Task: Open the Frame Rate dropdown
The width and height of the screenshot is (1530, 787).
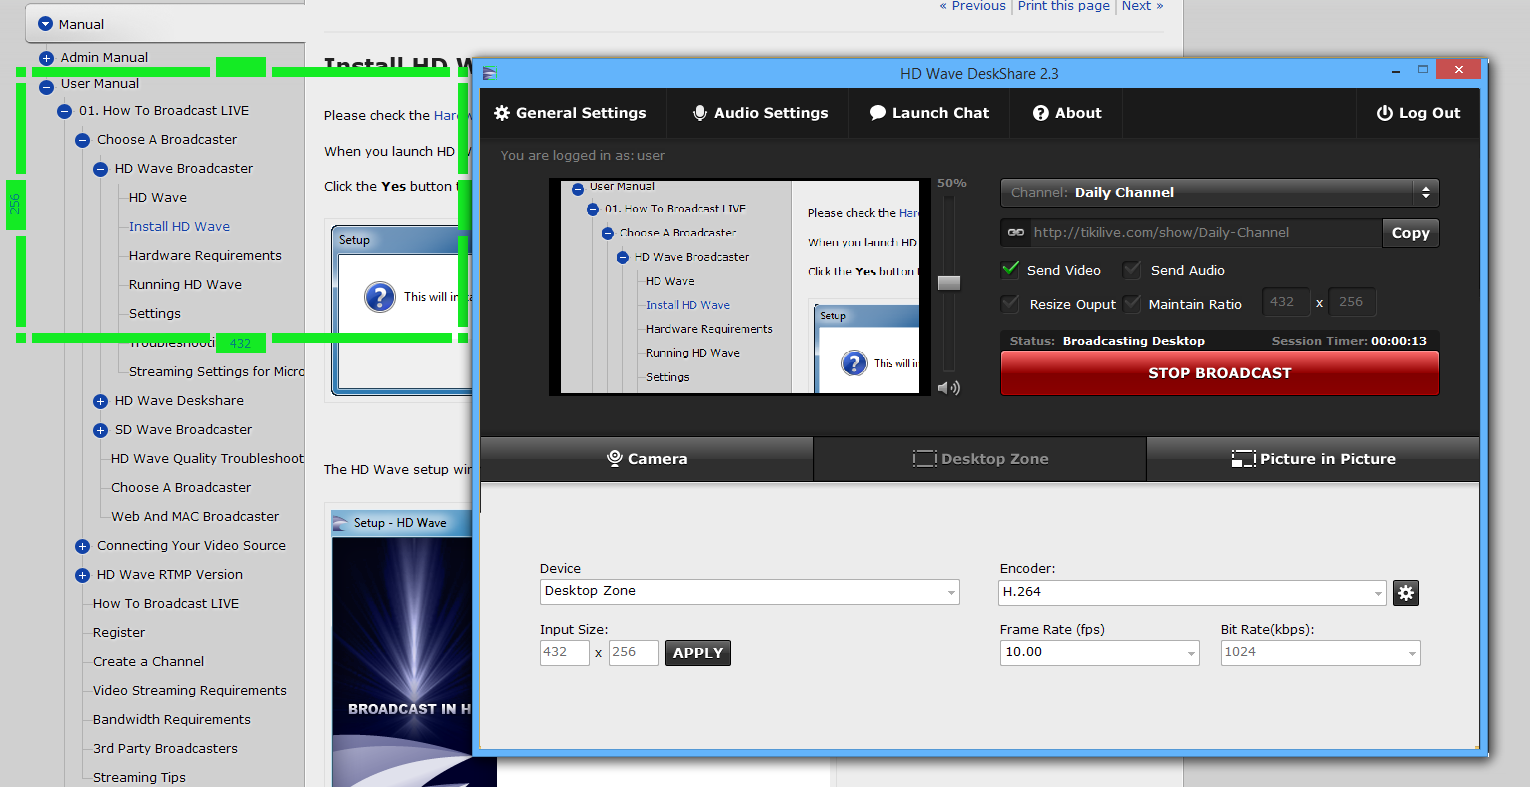Action: click(1099, 652)
